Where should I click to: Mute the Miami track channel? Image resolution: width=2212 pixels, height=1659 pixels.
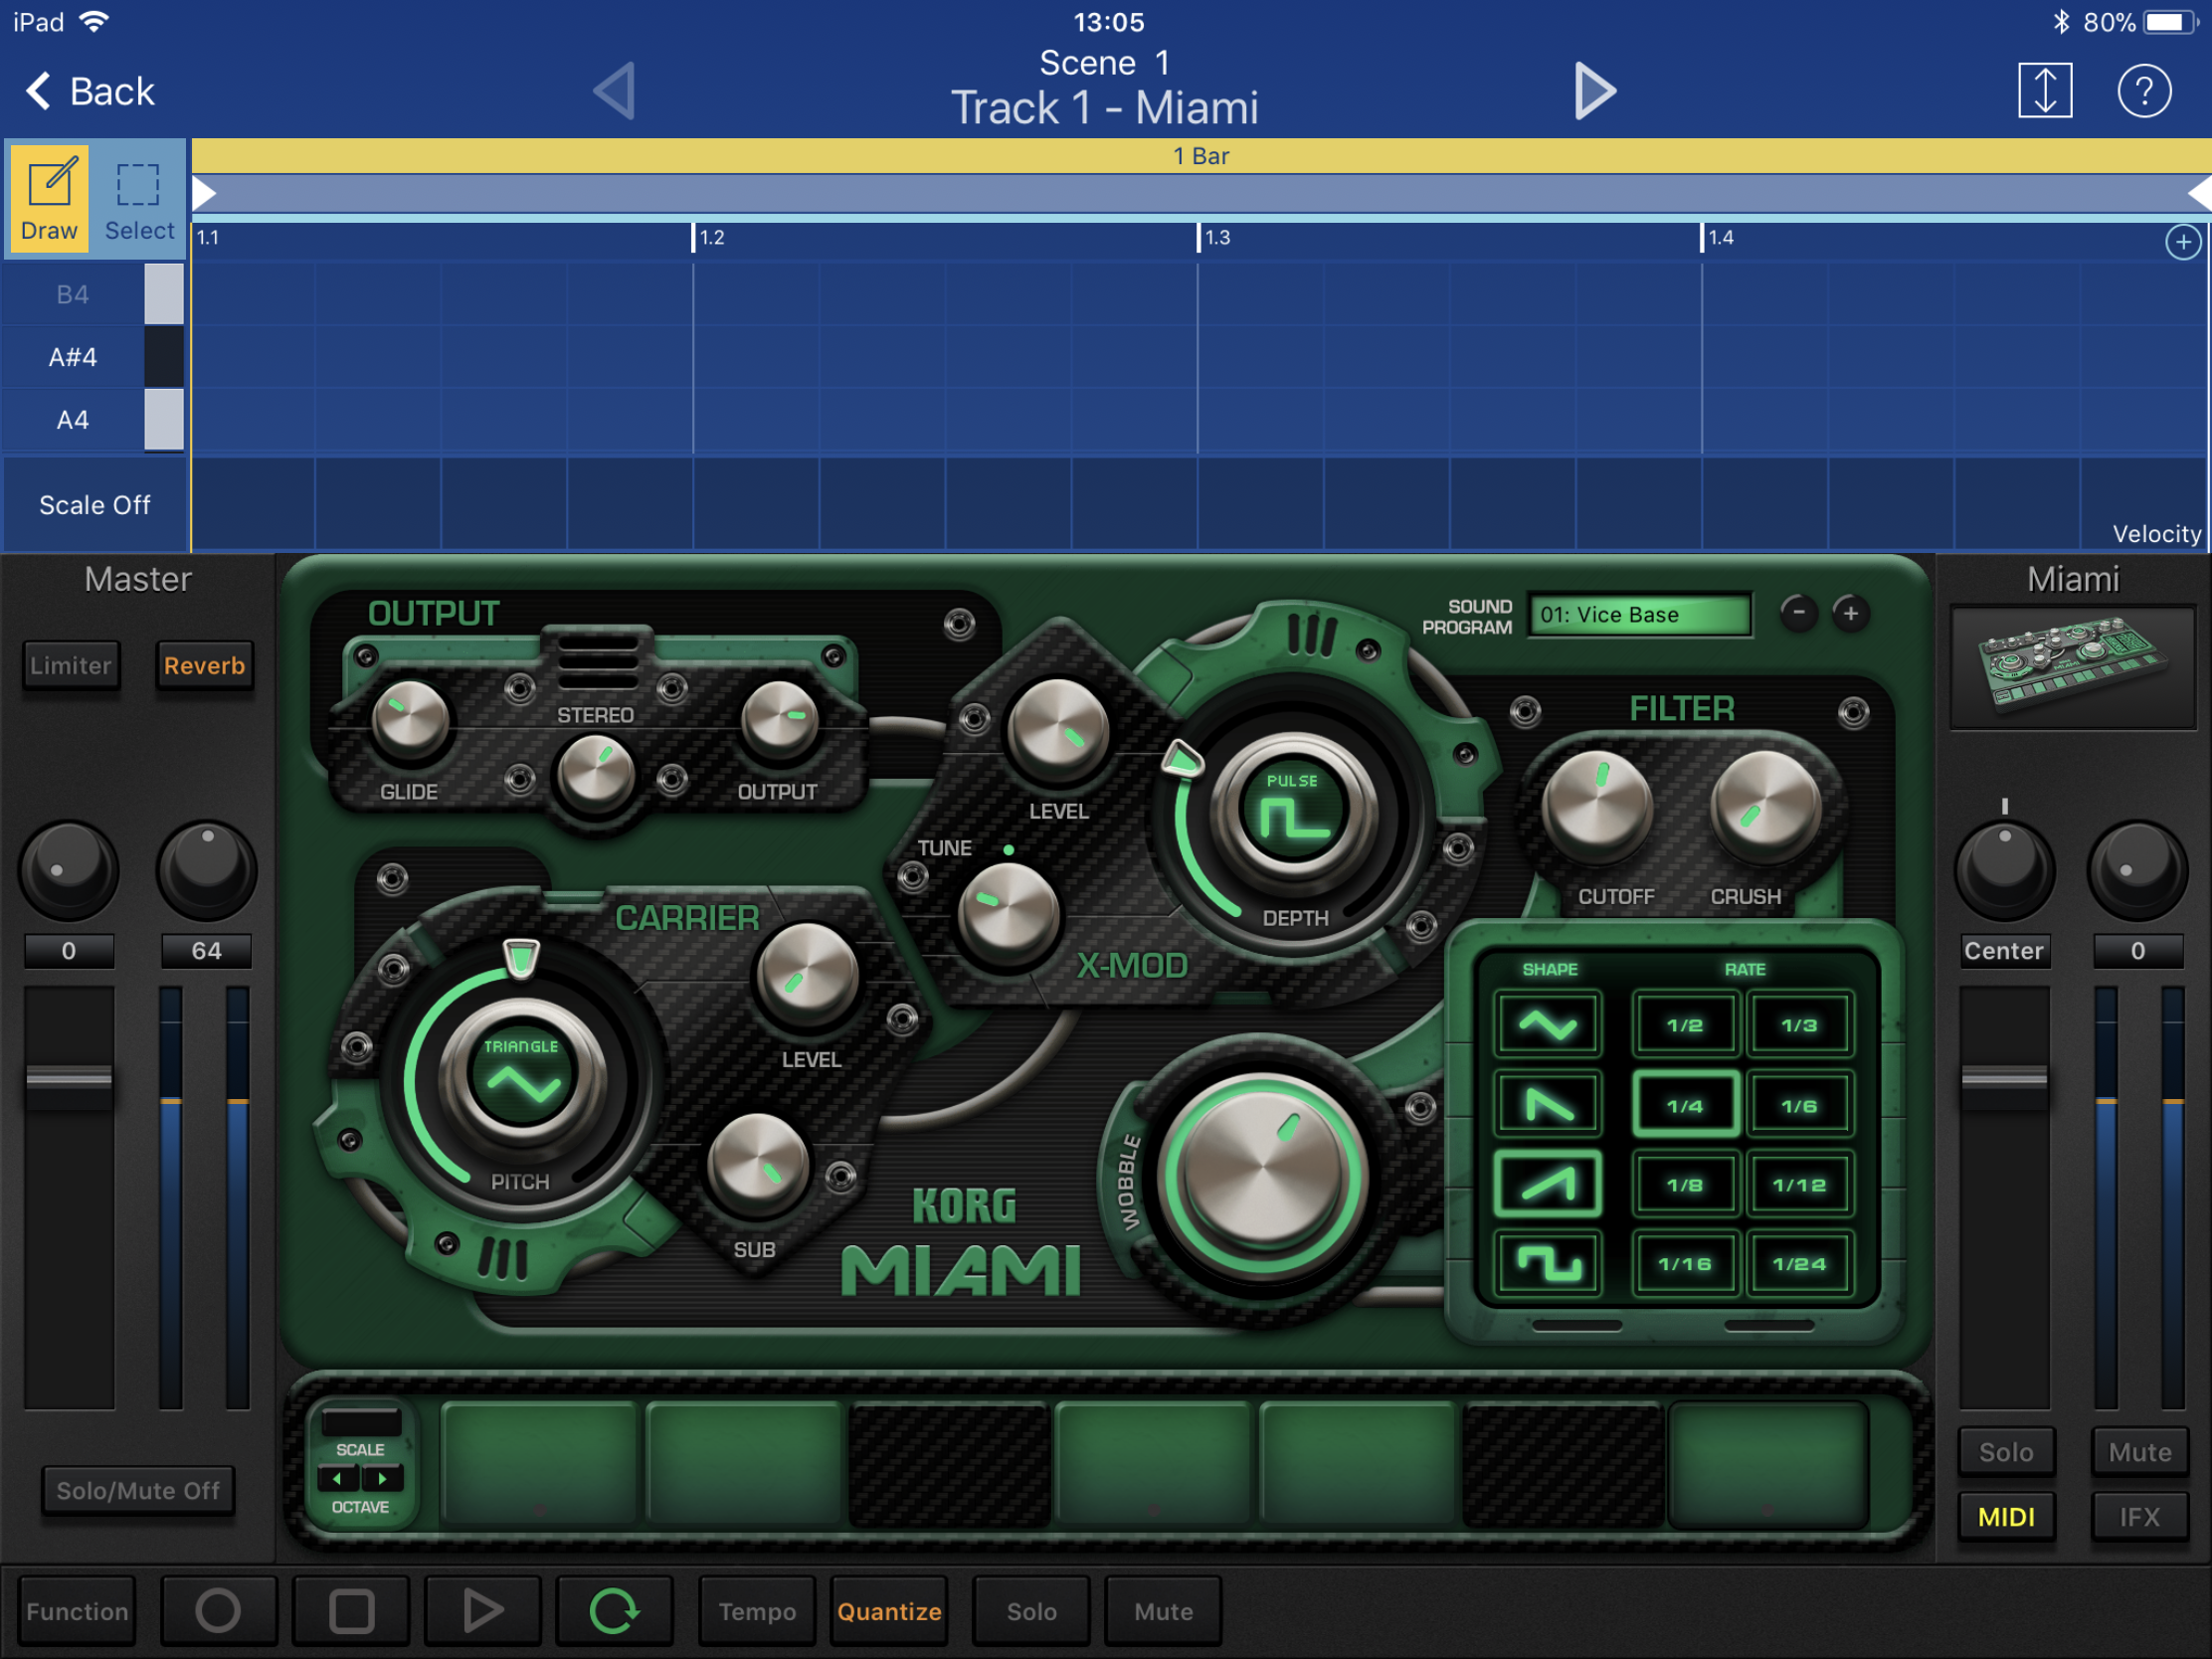pyautogui.click(x=2140, y=1452)
